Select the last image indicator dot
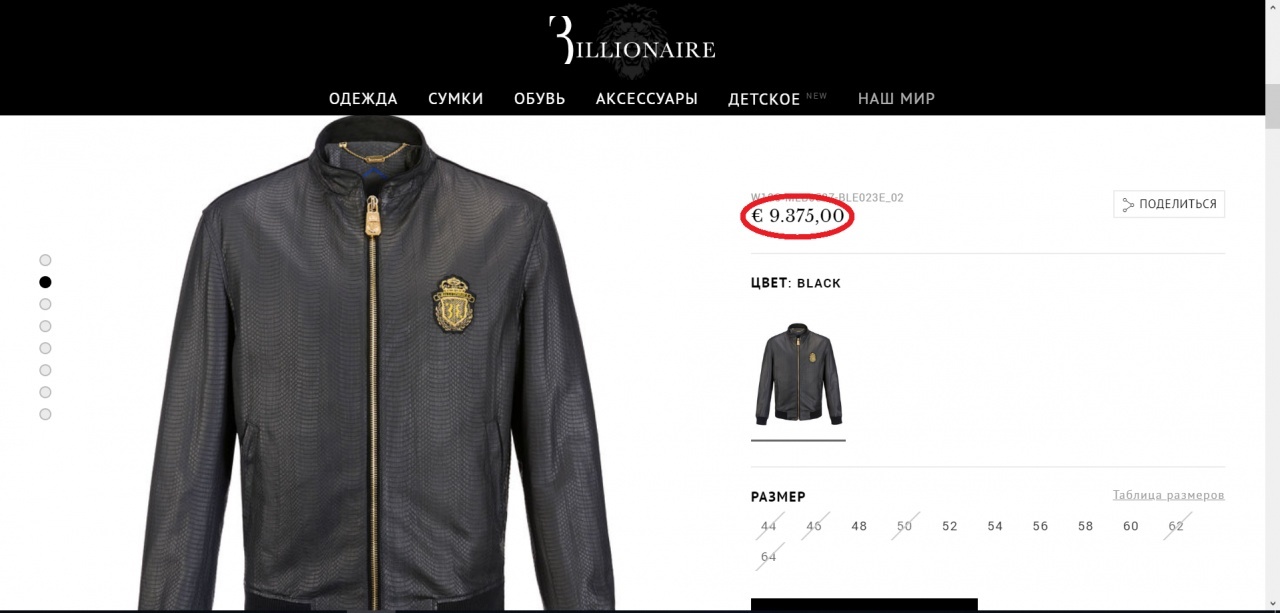 pos(45,414)
